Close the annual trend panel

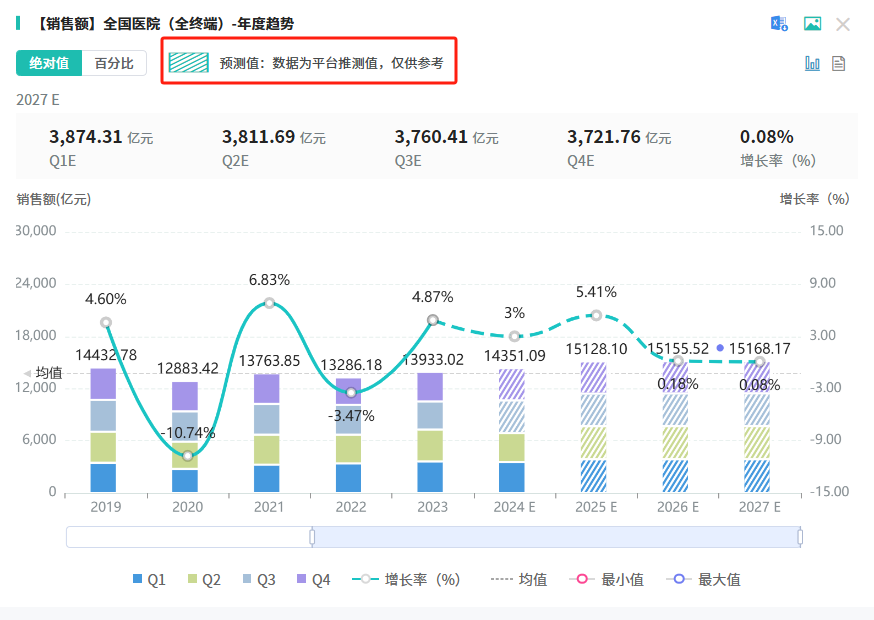coord(843,24)
